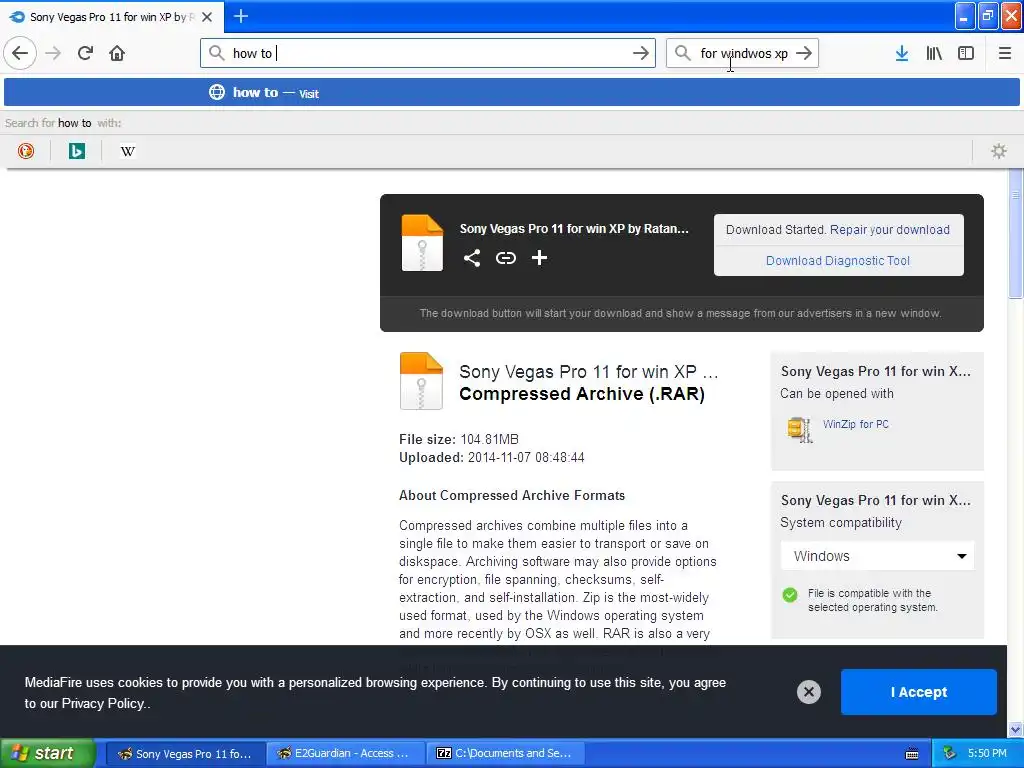1024x768 pixels.
Task: Click the archive file icon beside Compressed Archive
Action: (x=421, y=381)
